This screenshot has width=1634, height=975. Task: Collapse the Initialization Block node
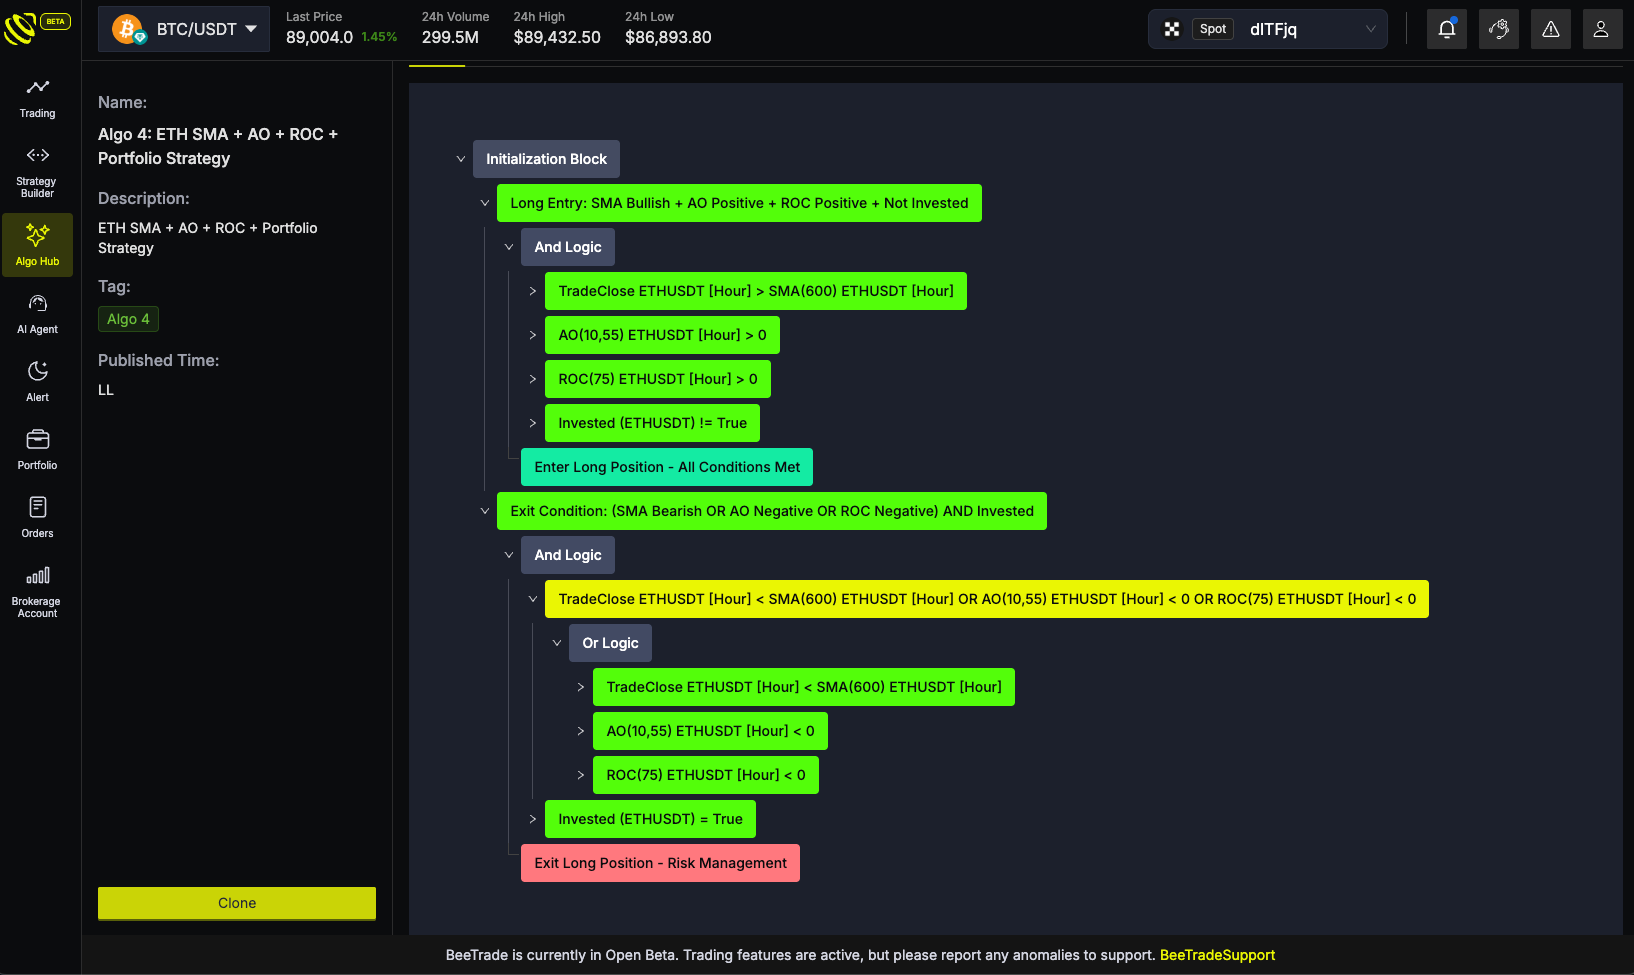(x=461, y=159)
